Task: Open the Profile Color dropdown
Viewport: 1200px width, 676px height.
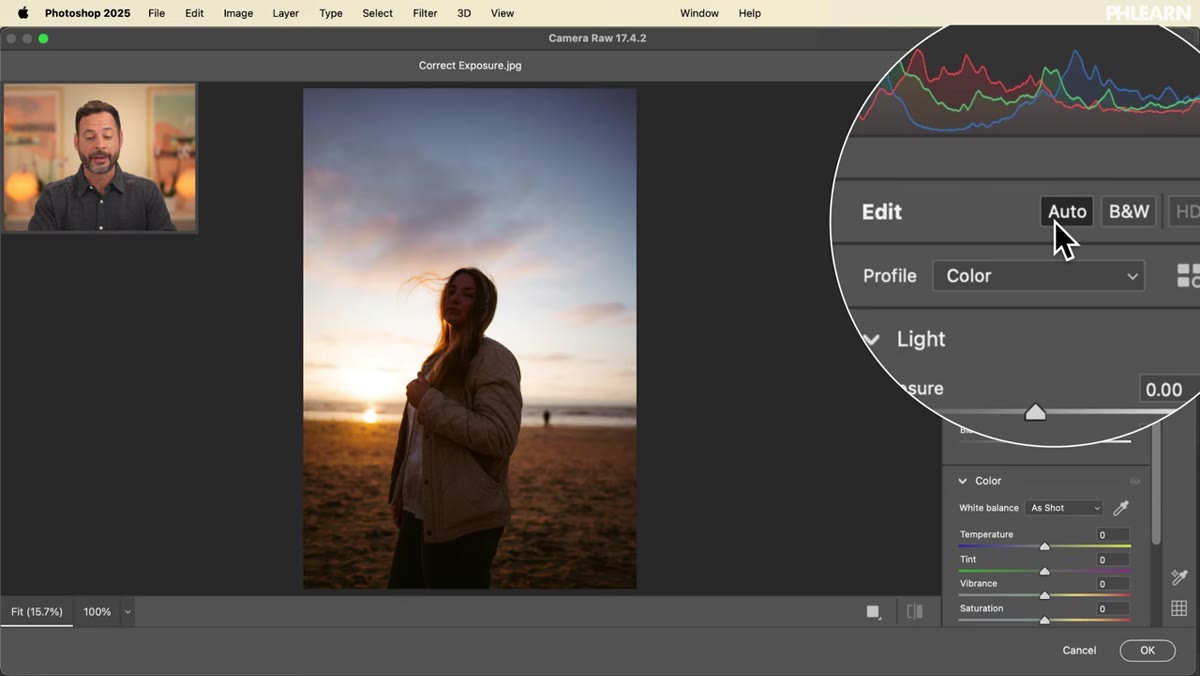Action: tap(1038, 276)
